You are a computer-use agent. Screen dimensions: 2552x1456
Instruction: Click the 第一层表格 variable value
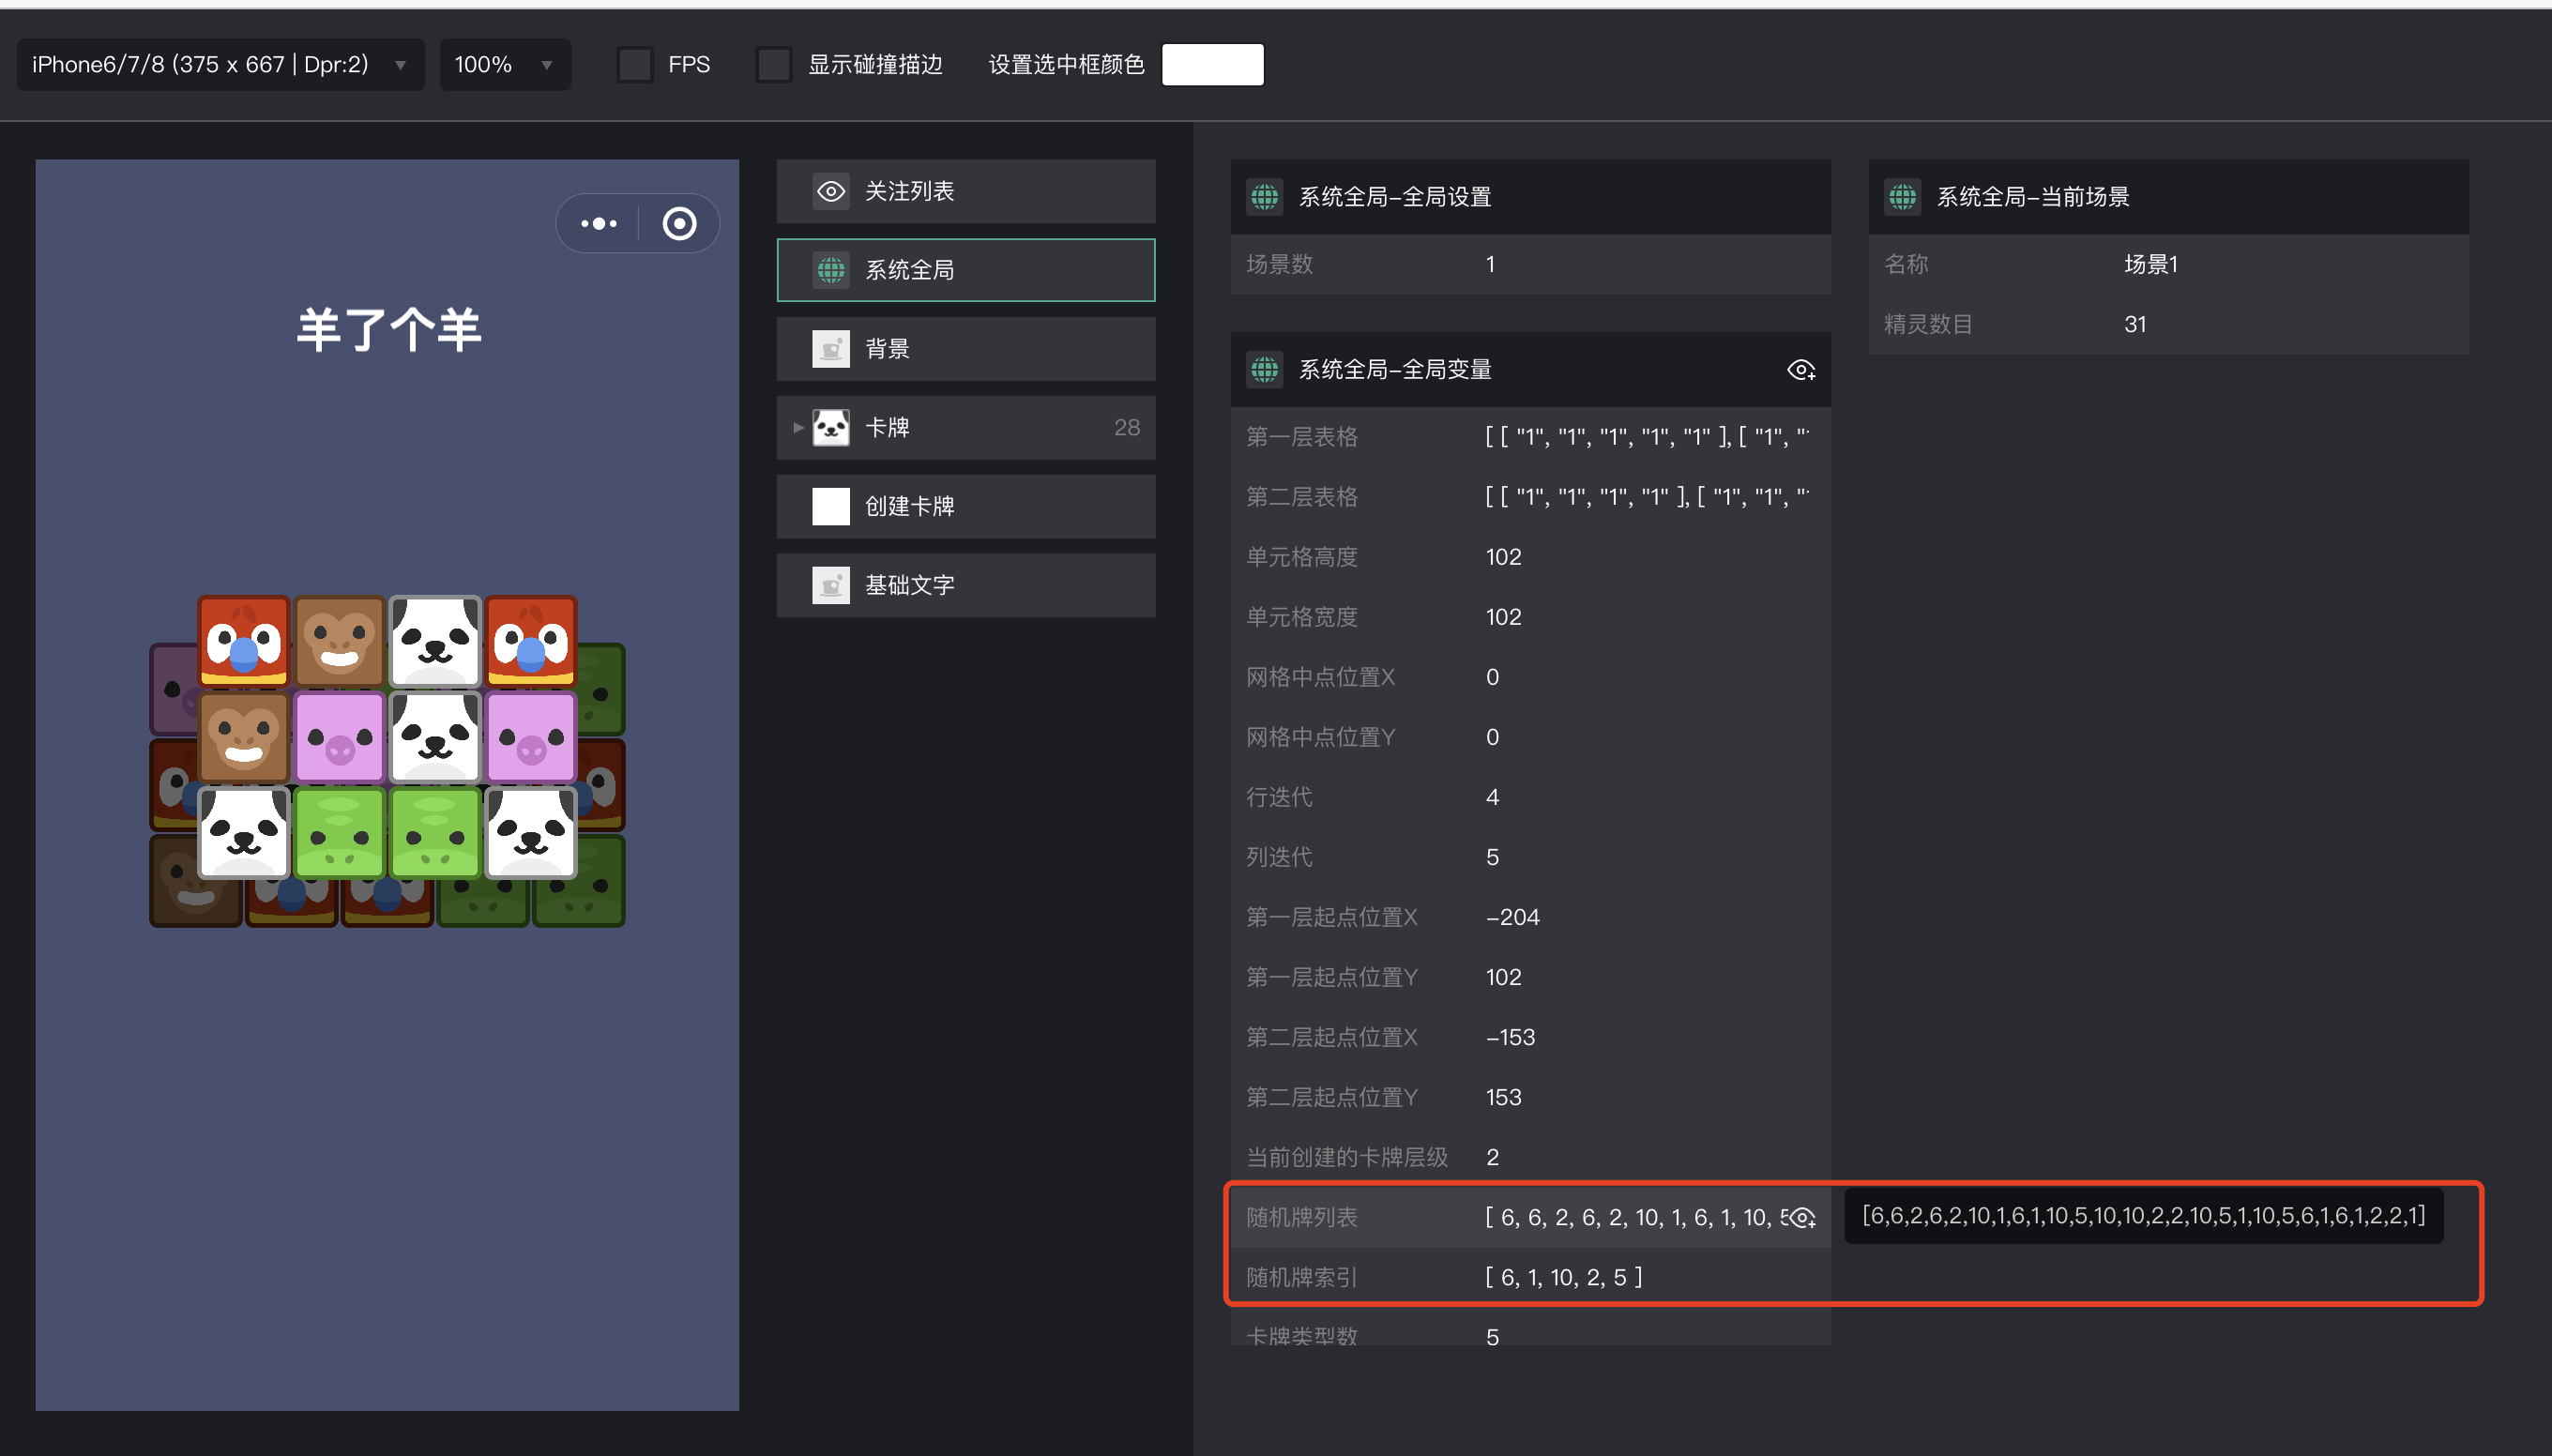(x=1647, y=437)
